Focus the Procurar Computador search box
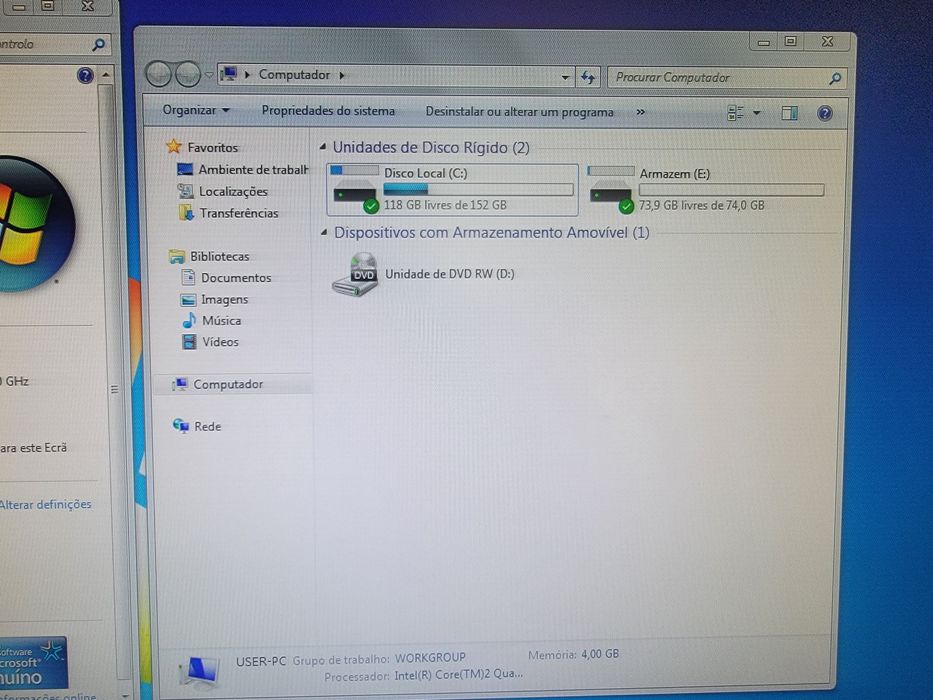 [729, 78]
